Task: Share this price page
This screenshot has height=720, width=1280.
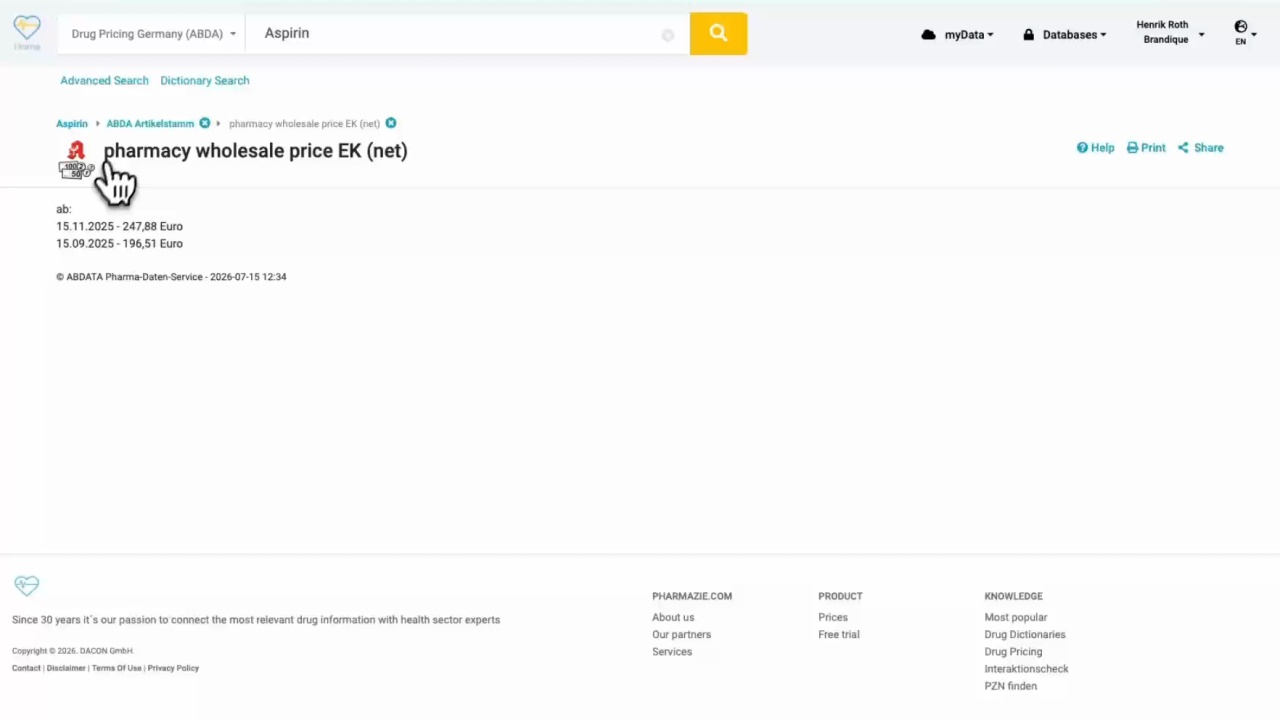Action: (x=1200, y=148)
